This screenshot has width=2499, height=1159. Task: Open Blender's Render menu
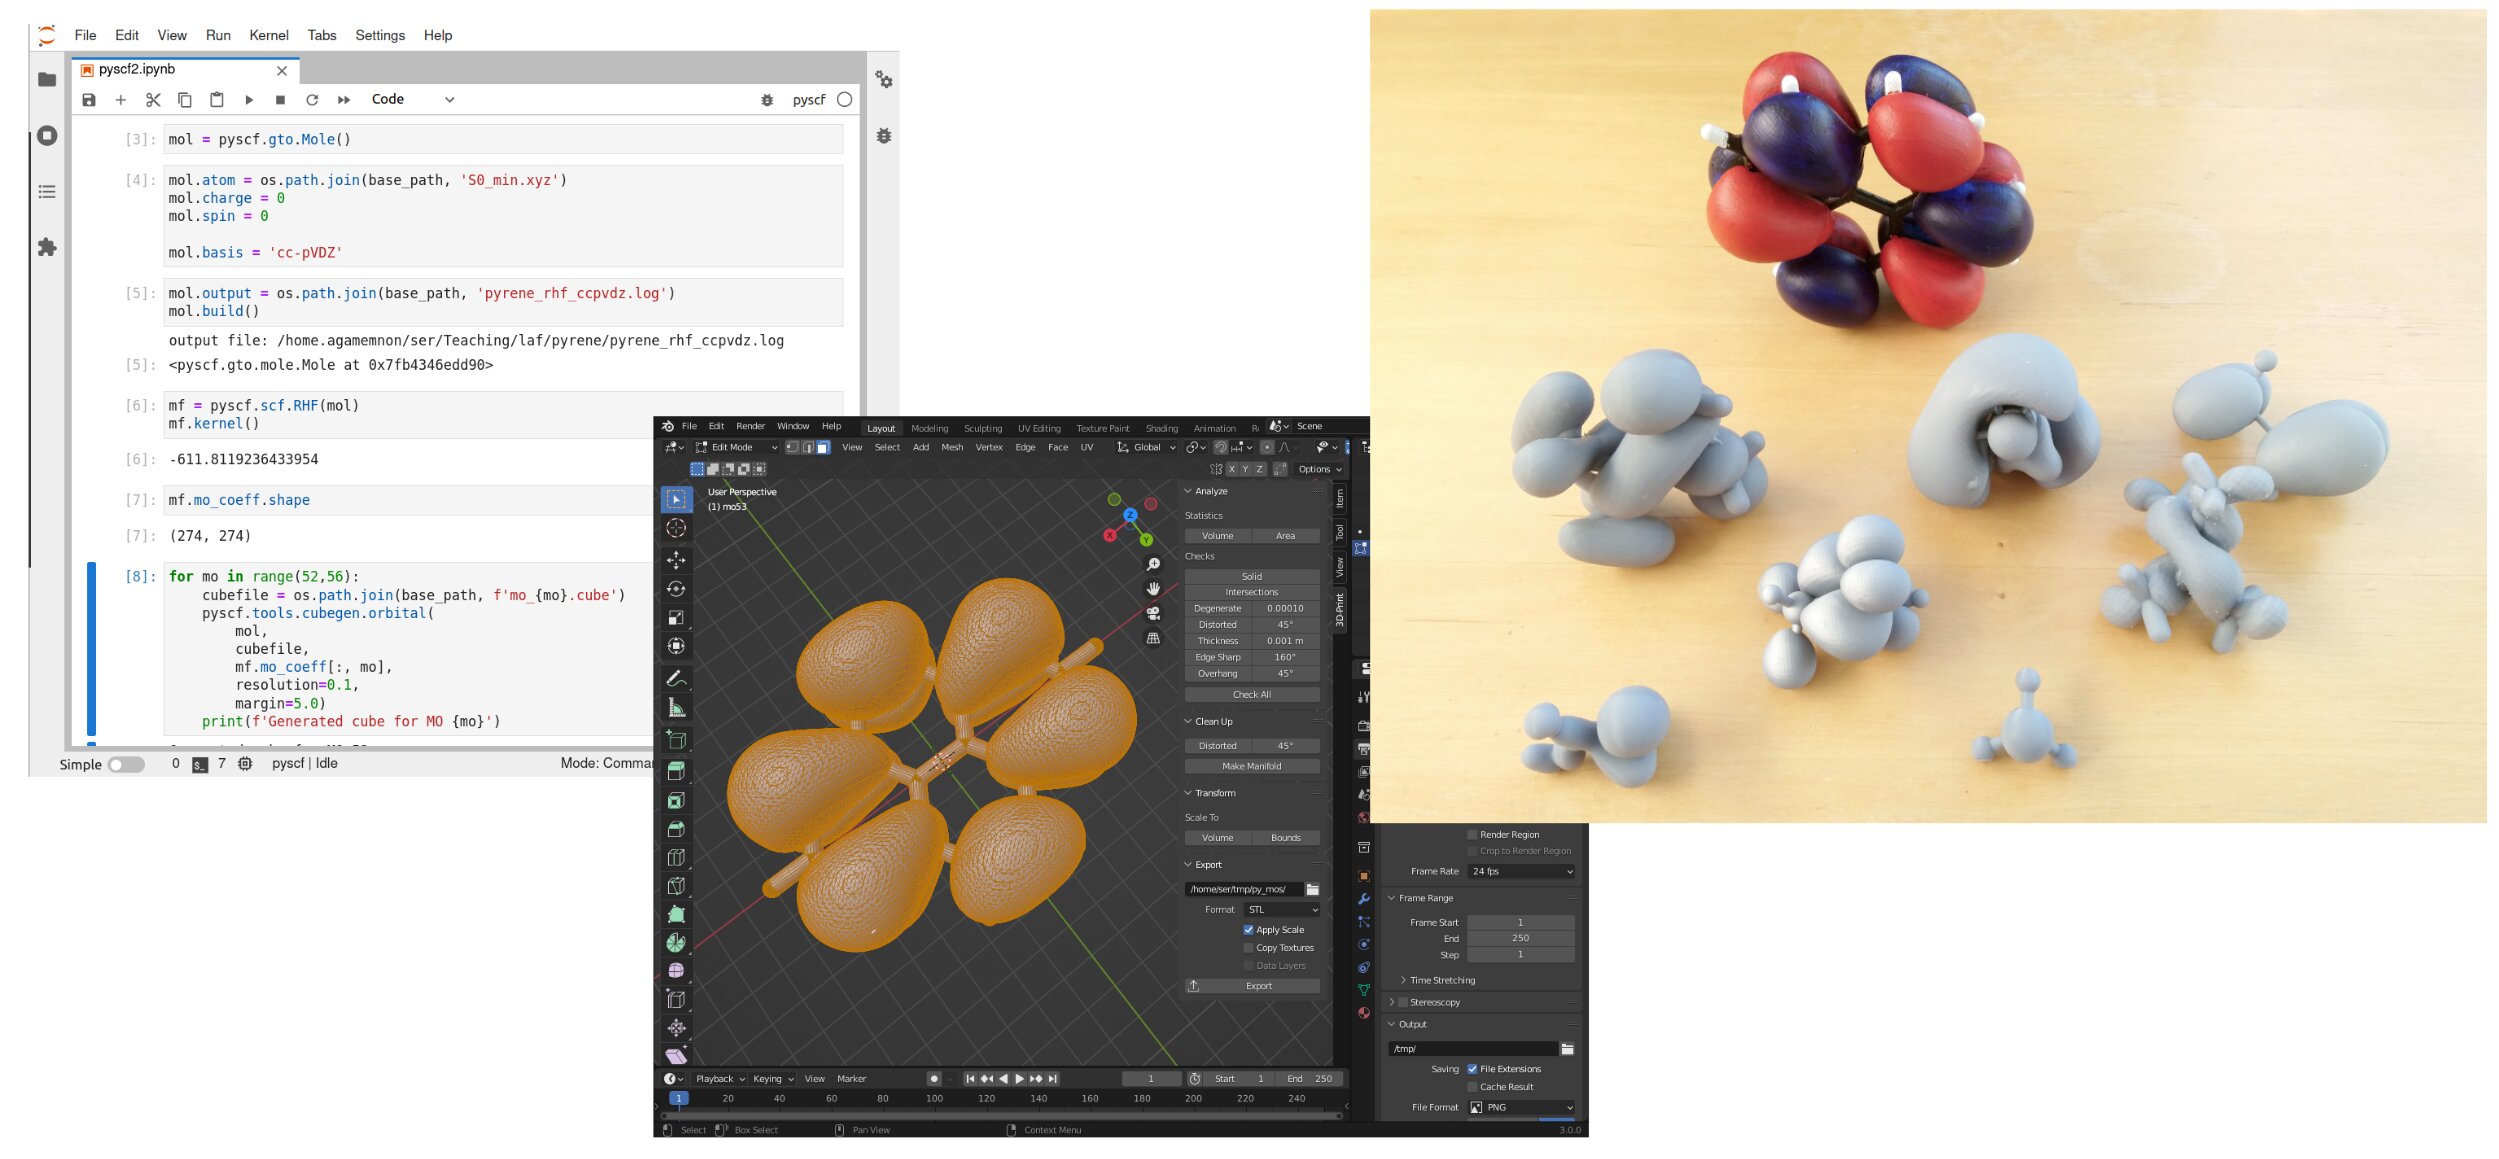pos(750,426)
